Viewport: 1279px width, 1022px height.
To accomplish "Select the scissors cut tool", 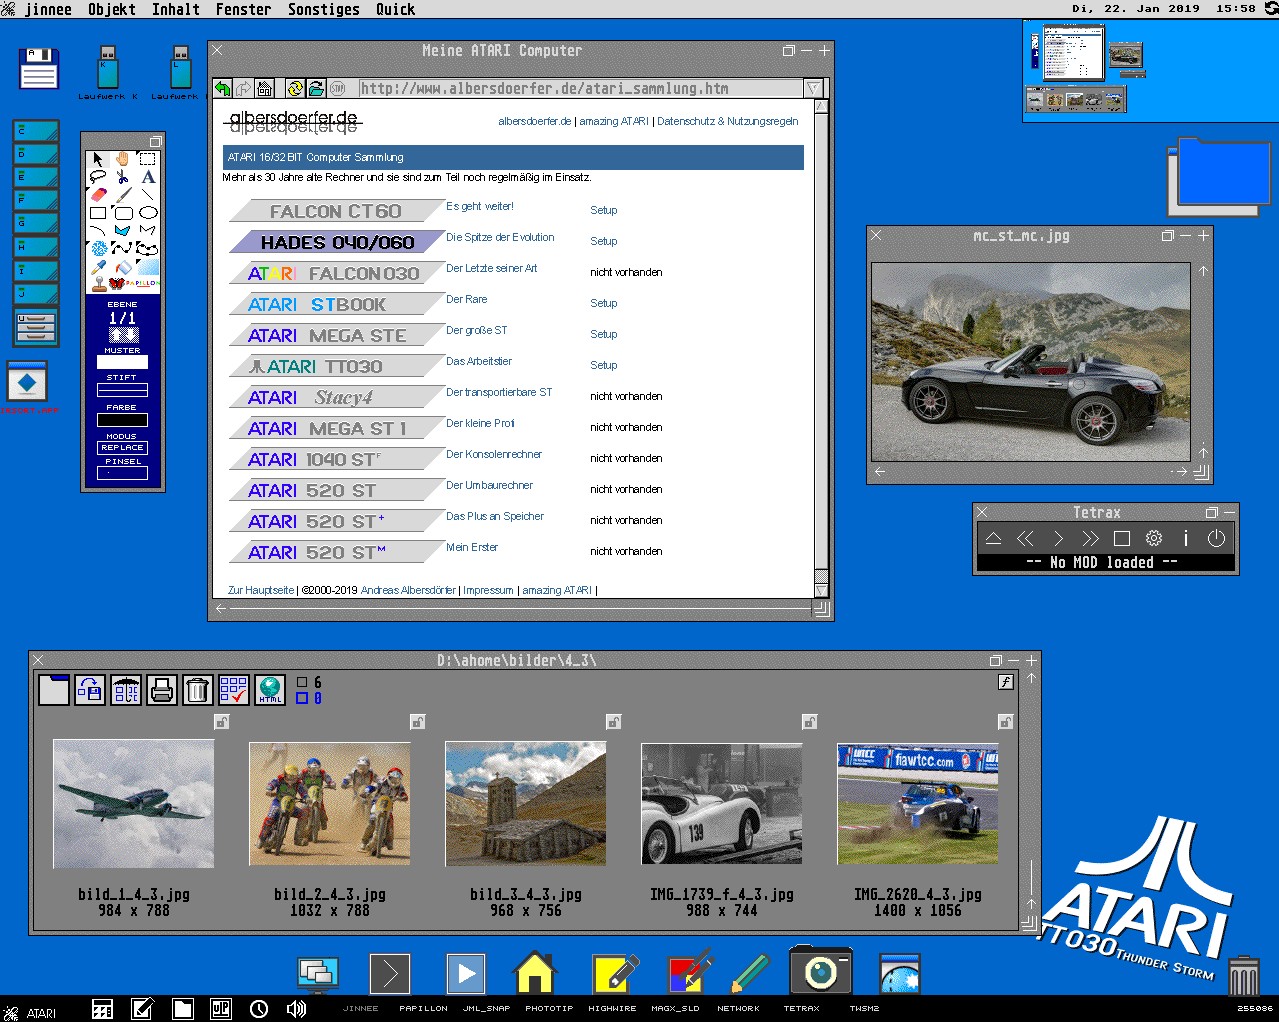I will tap(122, 177).
